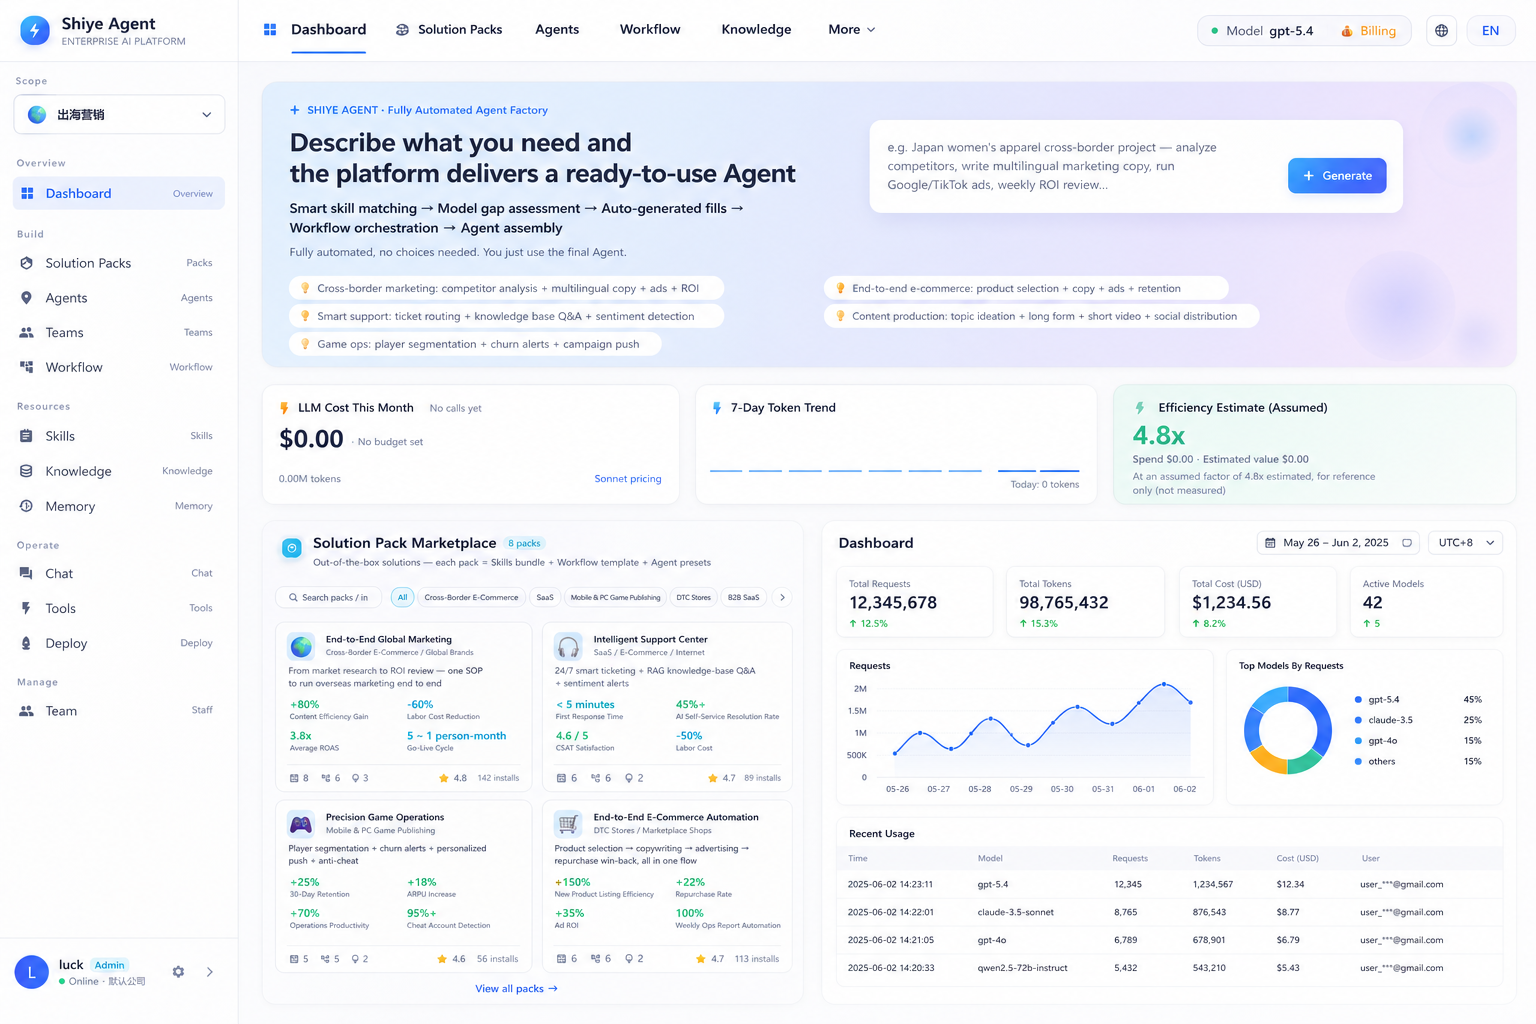Filter packs by SaaS chip
Viewport: 1536px width, 1024px height.
[x=545, y=597]
